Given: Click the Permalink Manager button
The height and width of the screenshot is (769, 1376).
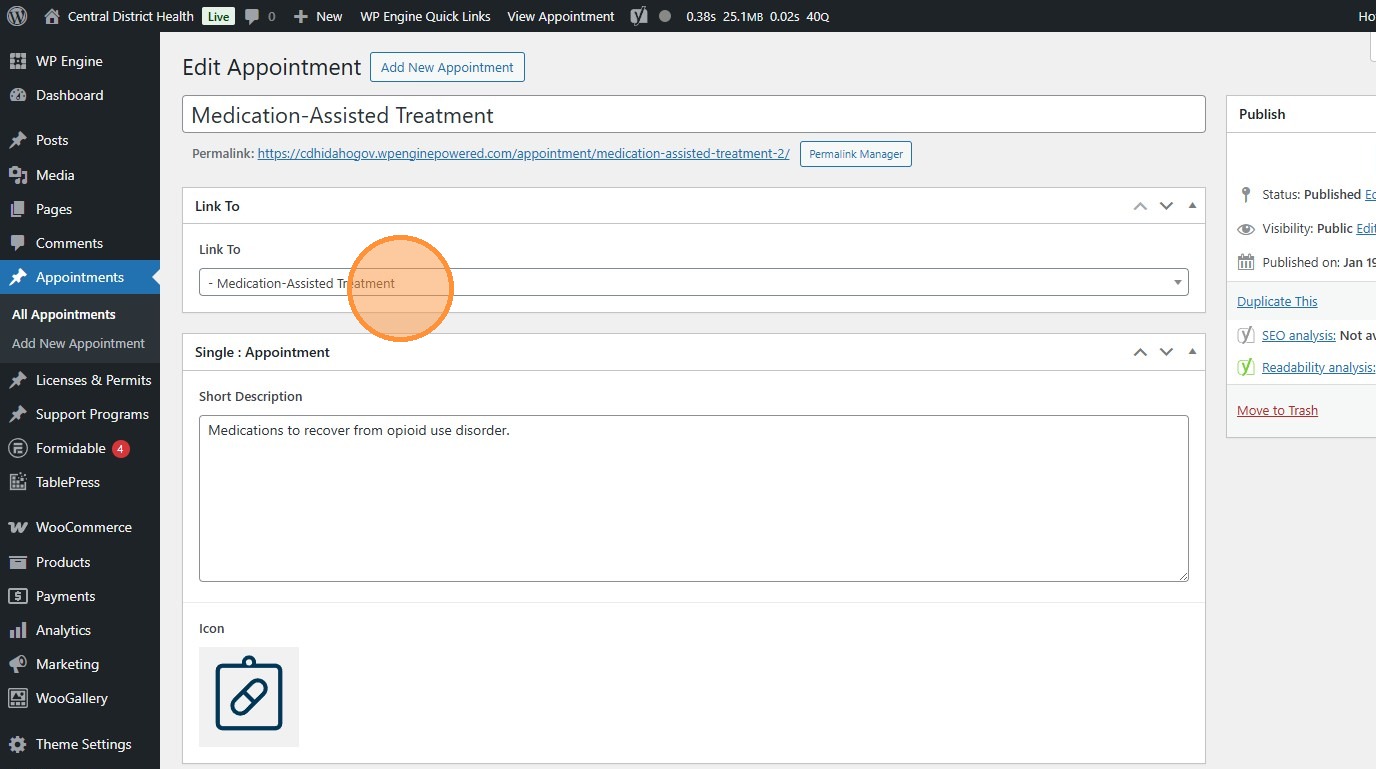Looking at the screenshot, I should [855, 154].
